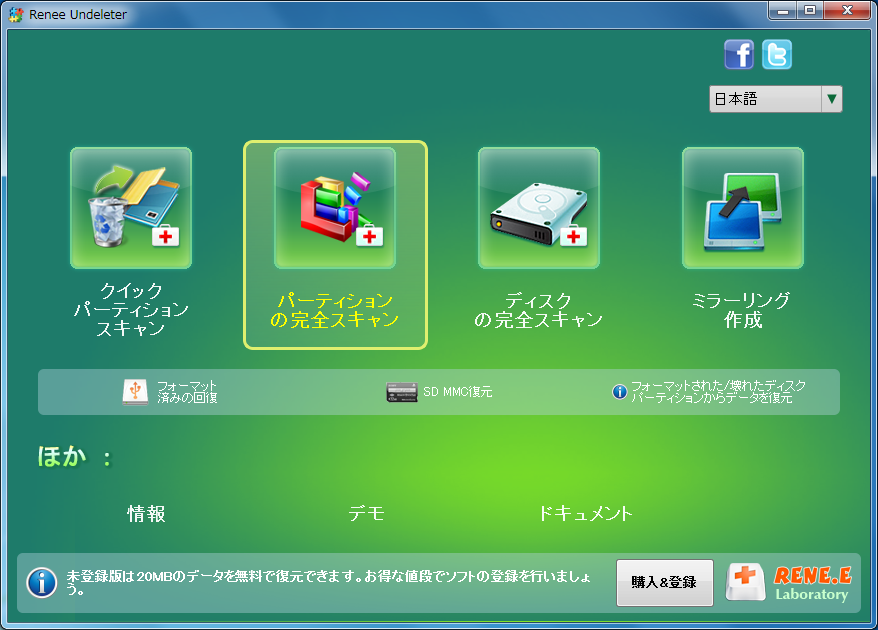Expand the language list from the combo box
The image size is (878, 630).
click(831, 99)
